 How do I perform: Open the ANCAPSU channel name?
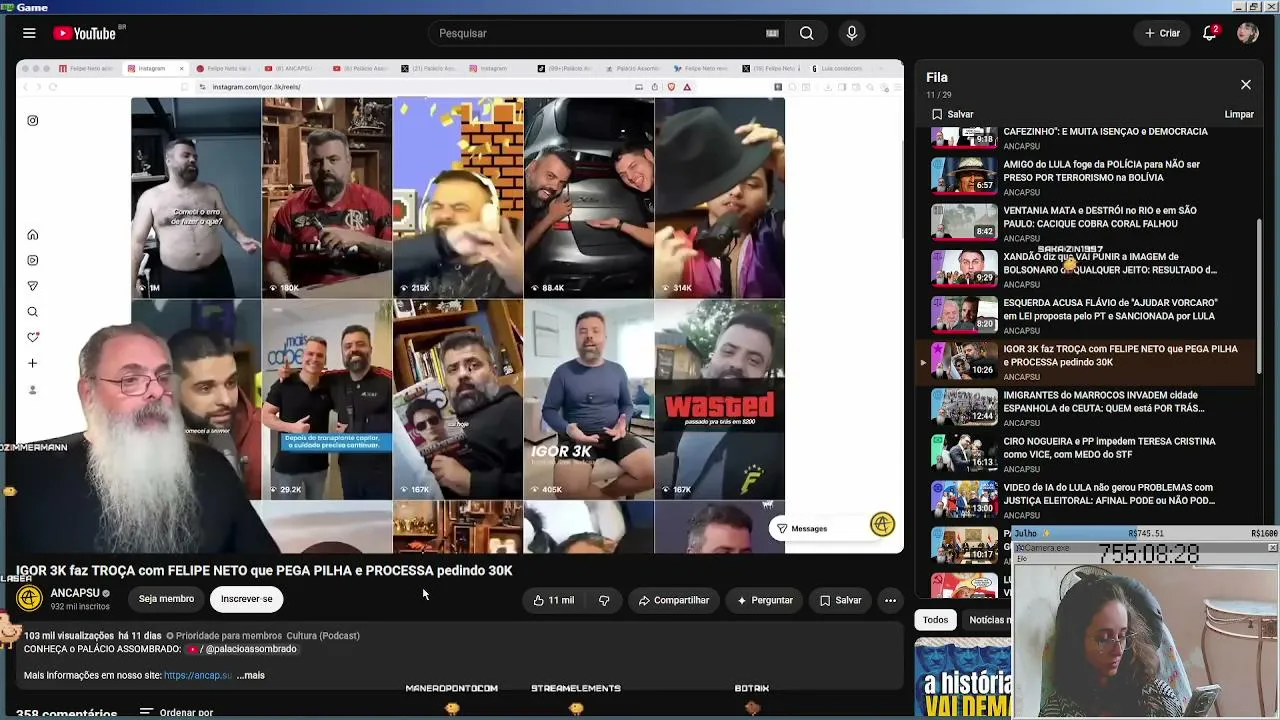[x=74, y=593]
